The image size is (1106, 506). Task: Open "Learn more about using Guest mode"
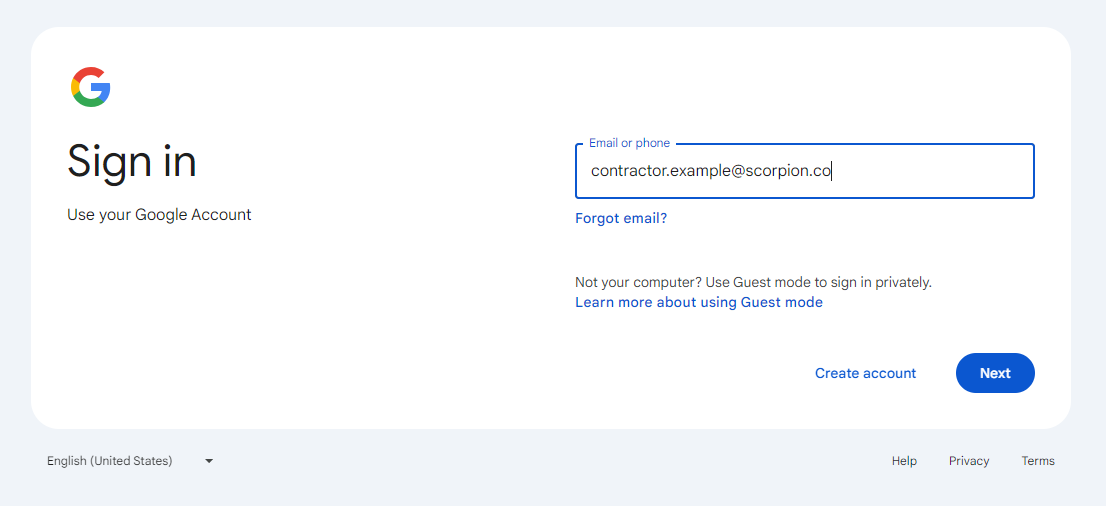tap(699, 302)
